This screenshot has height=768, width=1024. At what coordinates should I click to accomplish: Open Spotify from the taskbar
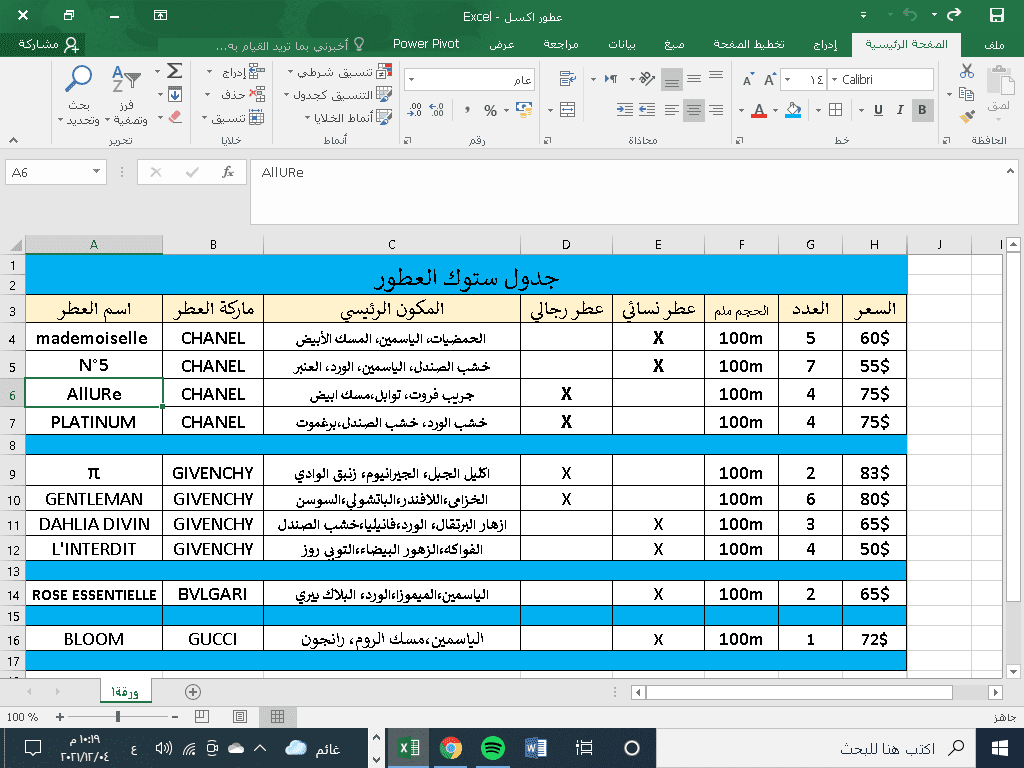point(492,748)
